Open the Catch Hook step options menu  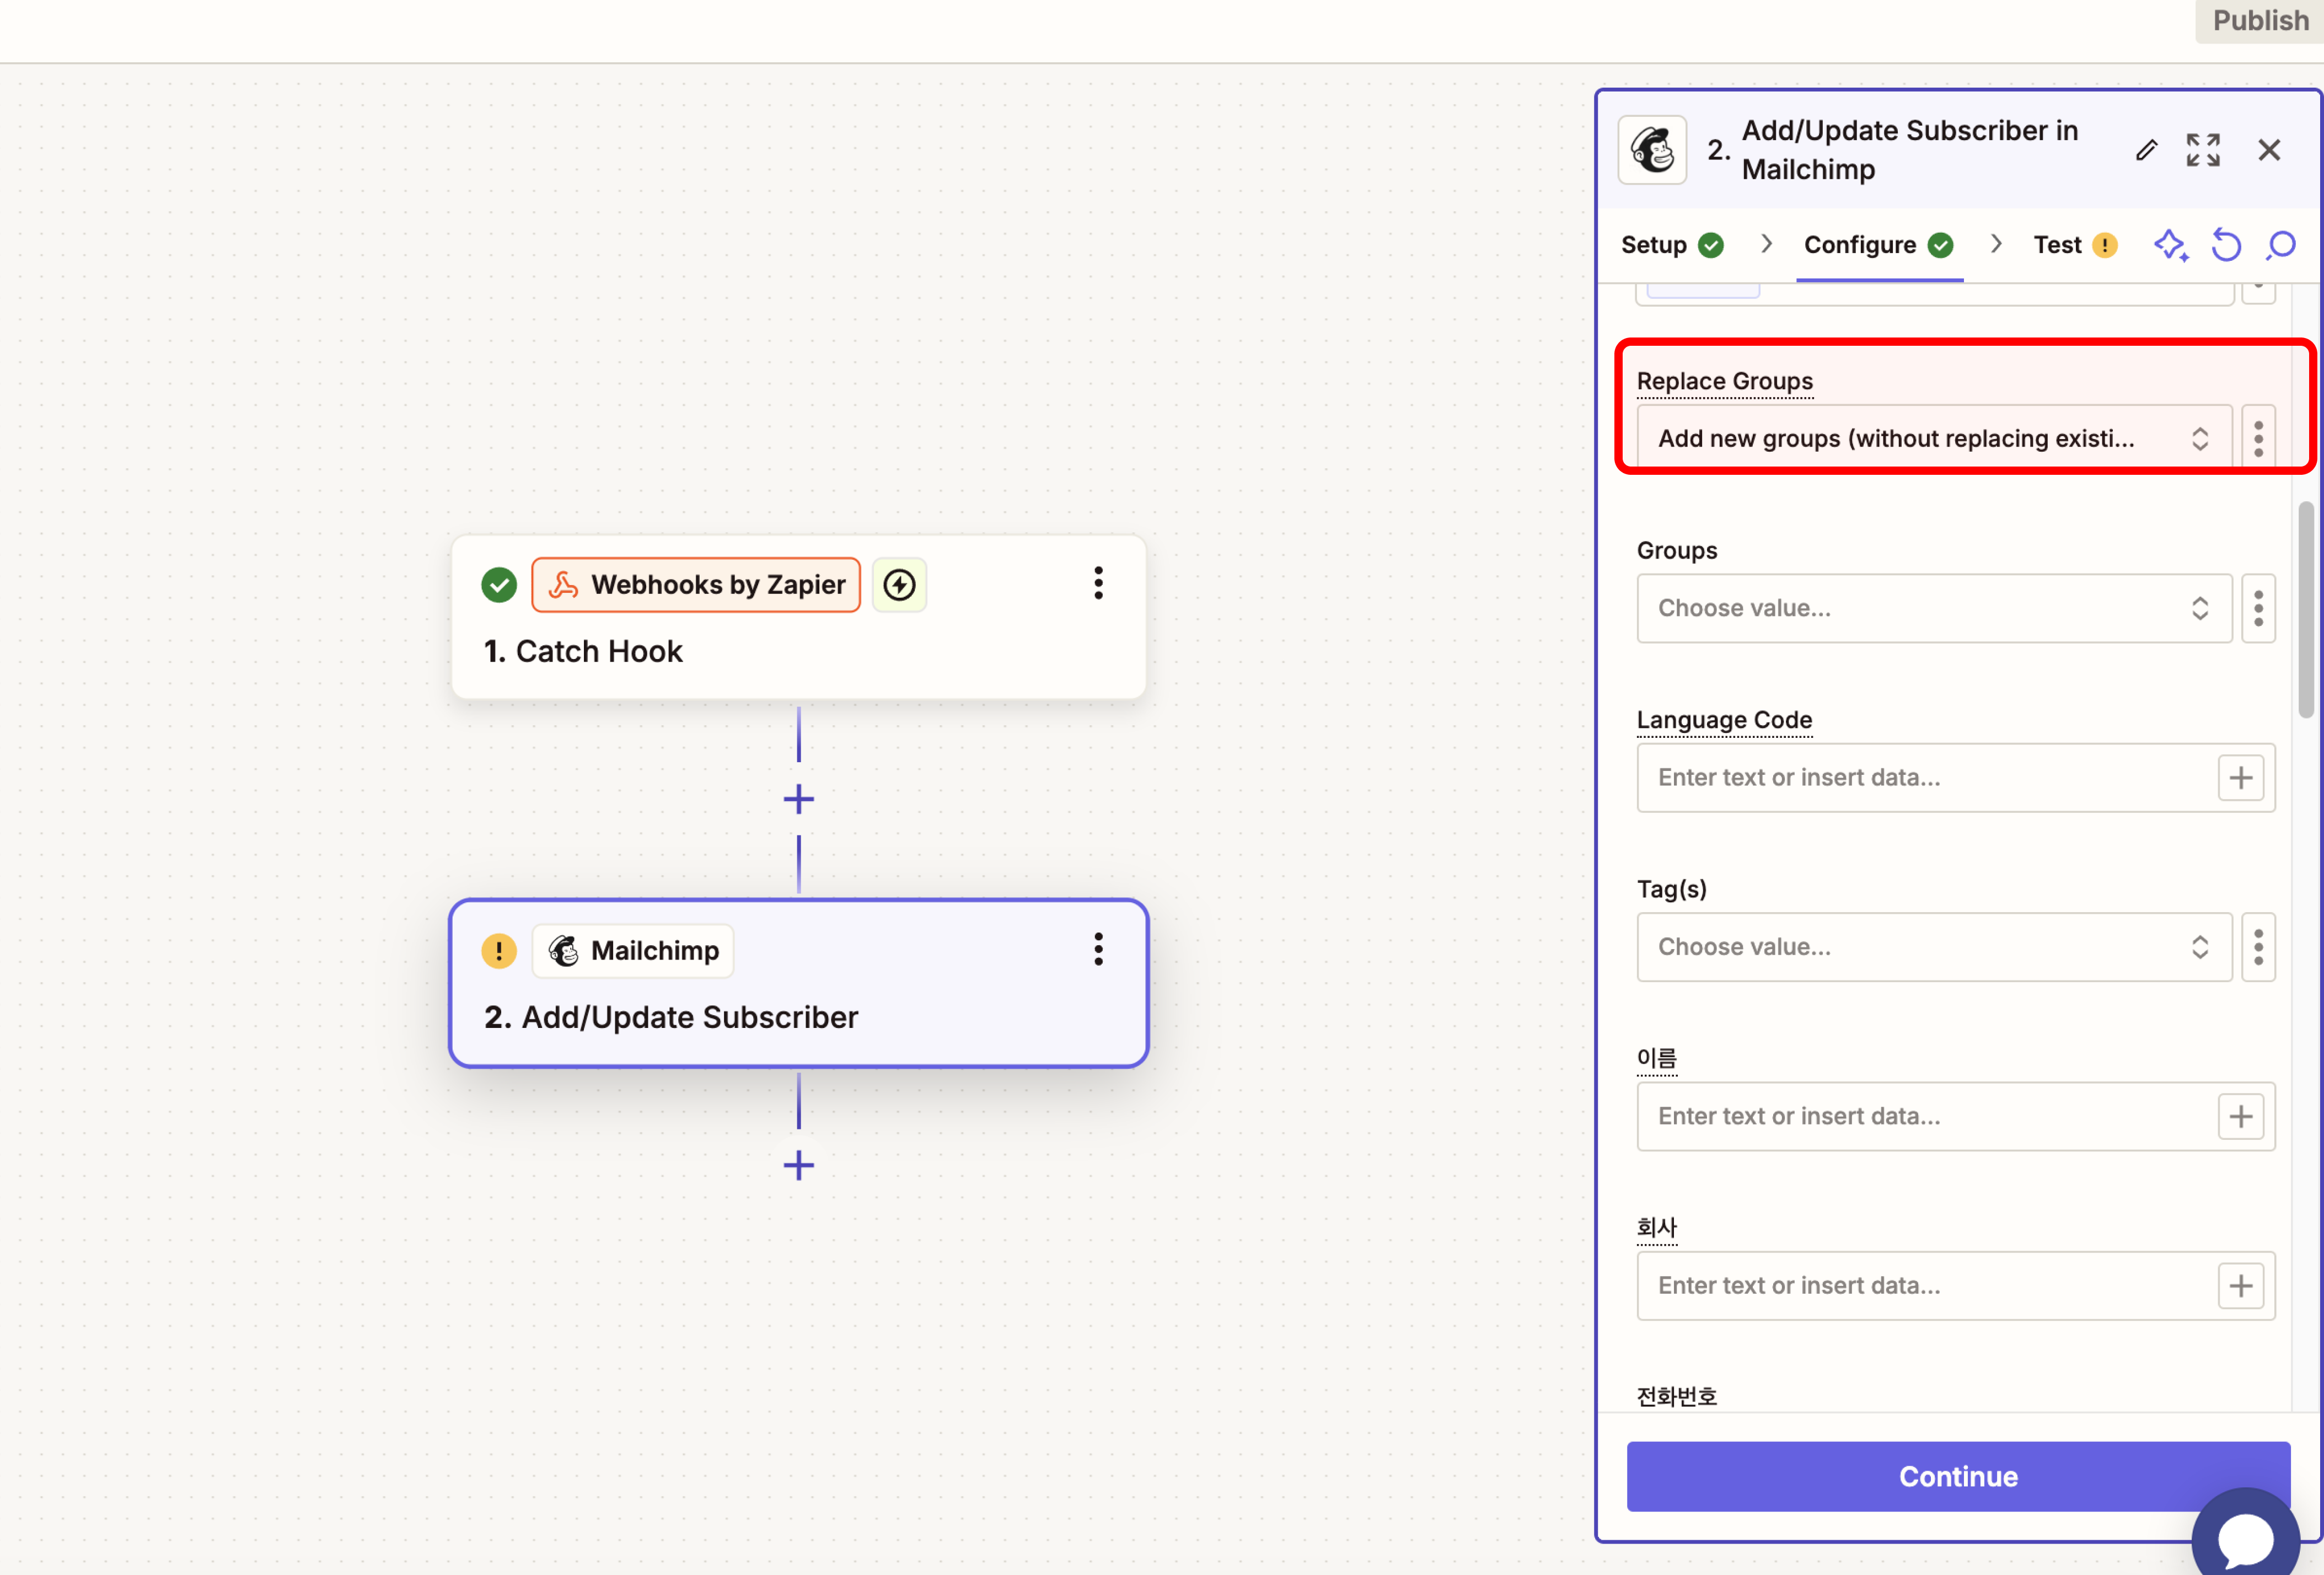1098,583
